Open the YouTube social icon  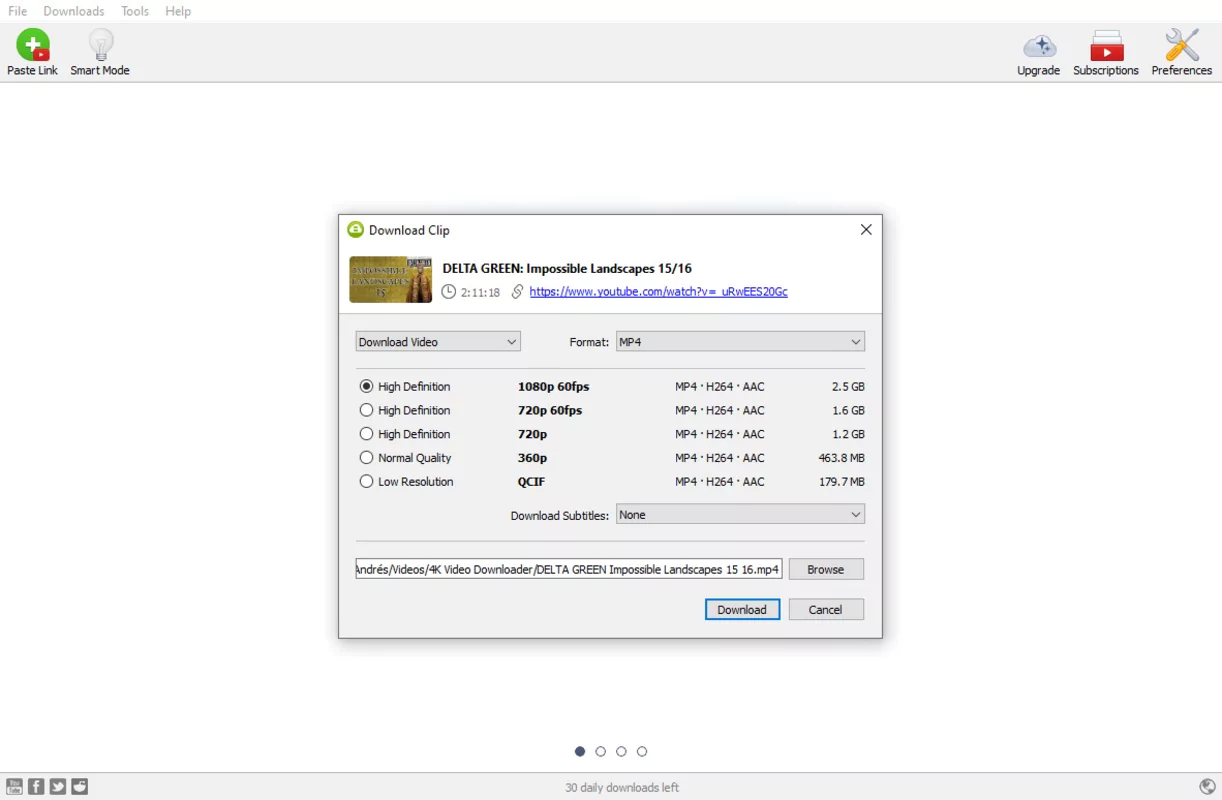pyautogui.click(x=14, y=786)
